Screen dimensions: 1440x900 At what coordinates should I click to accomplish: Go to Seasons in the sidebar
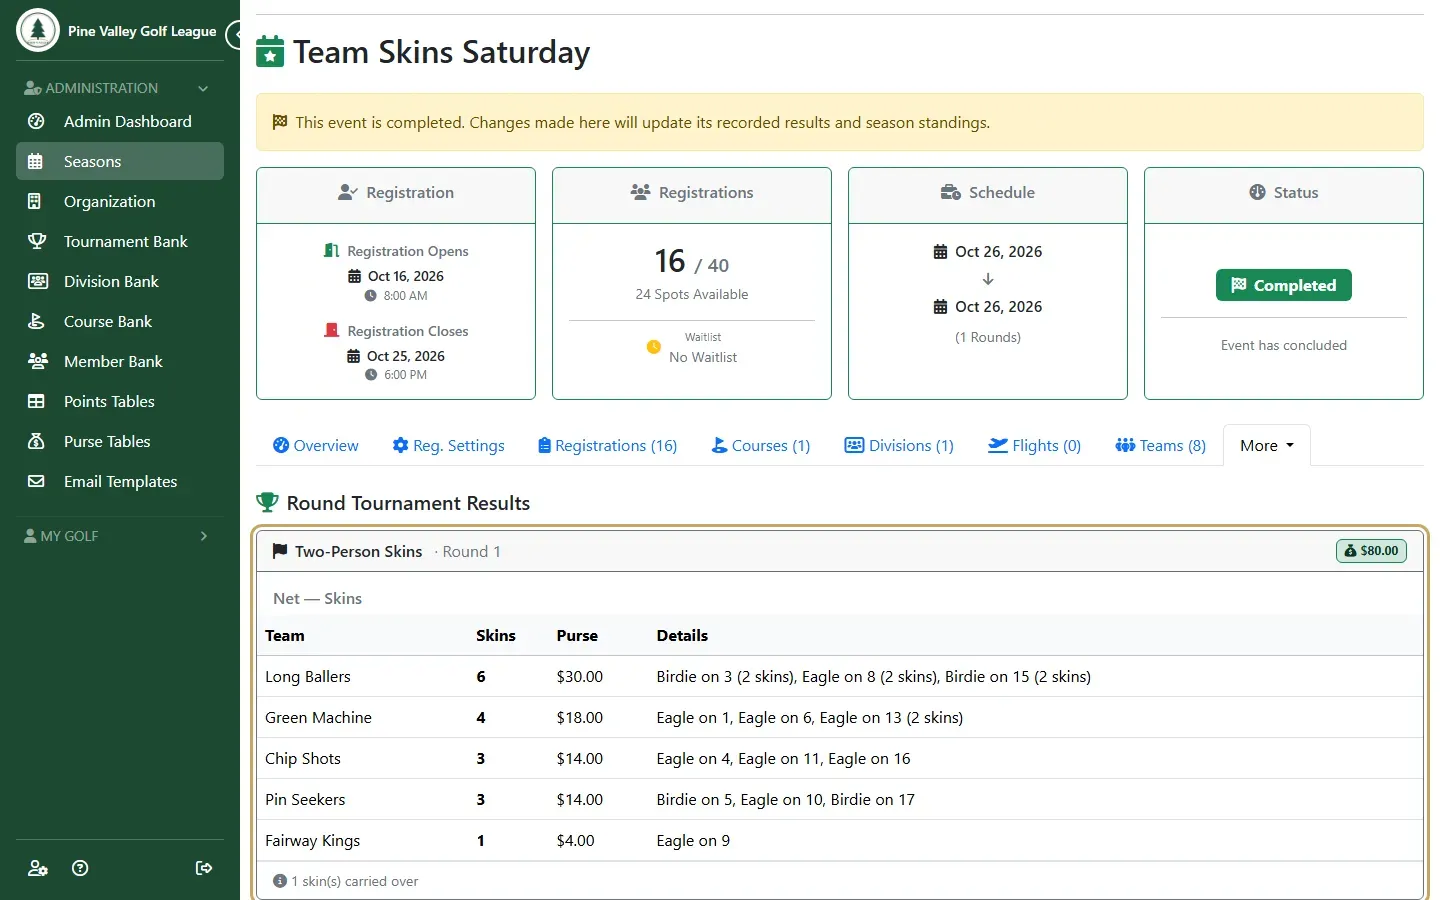120,161
